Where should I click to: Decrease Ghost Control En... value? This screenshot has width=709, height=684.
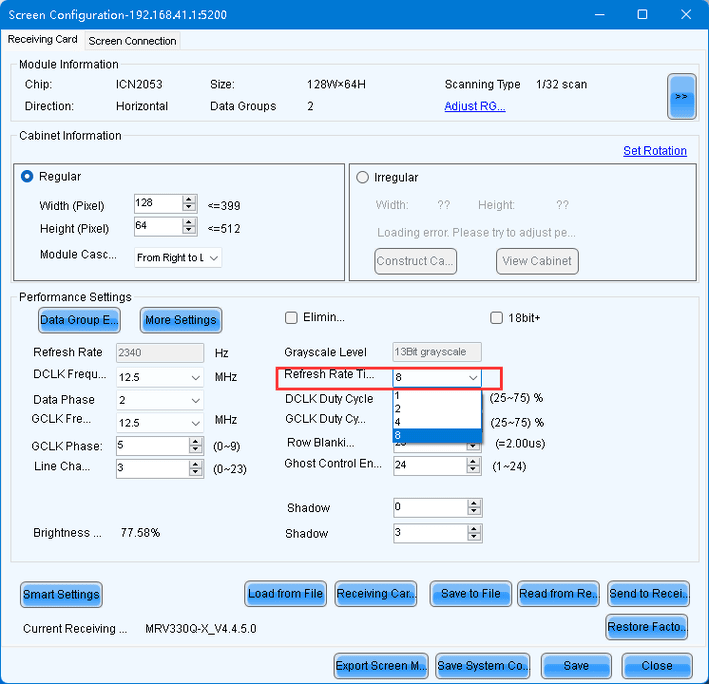tap(473, 470)
